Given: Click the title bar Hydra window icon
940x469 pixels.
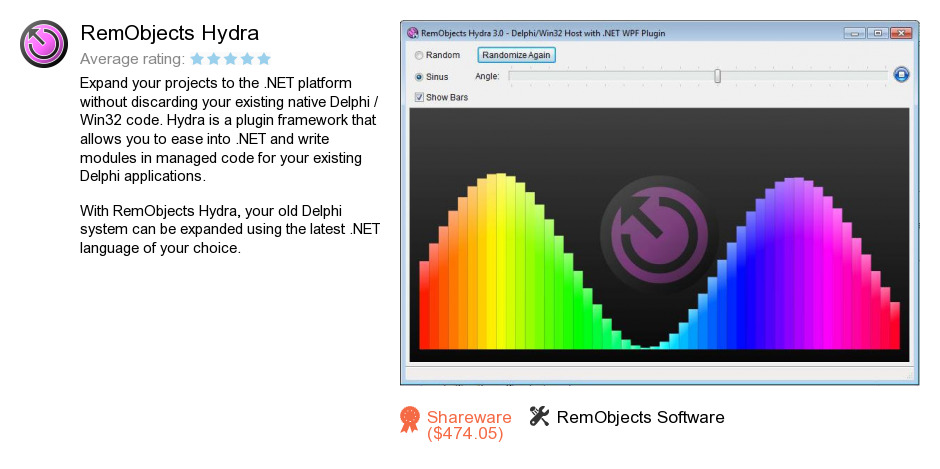Looking at the screenshot, I should coord(412,34).
